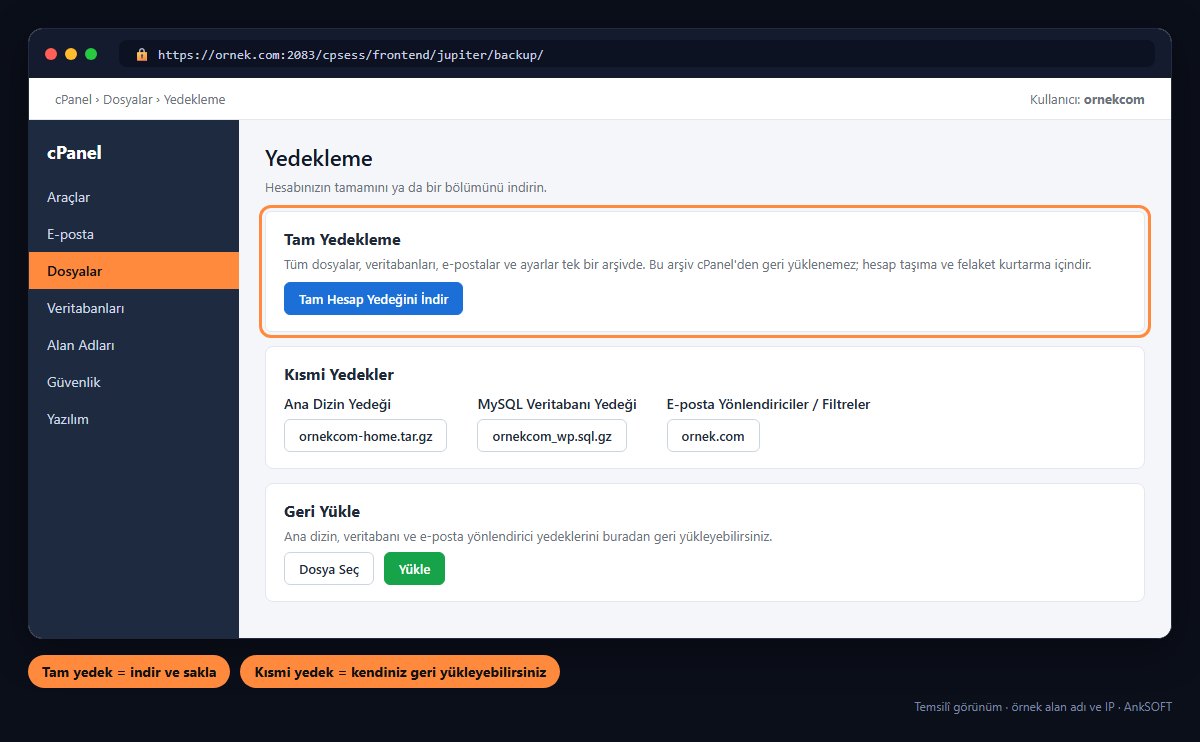The width and height of the screenshot is (1200, 742).
Task: Download ornekcom_wp.sql.gz database backup
Action: 552,436
